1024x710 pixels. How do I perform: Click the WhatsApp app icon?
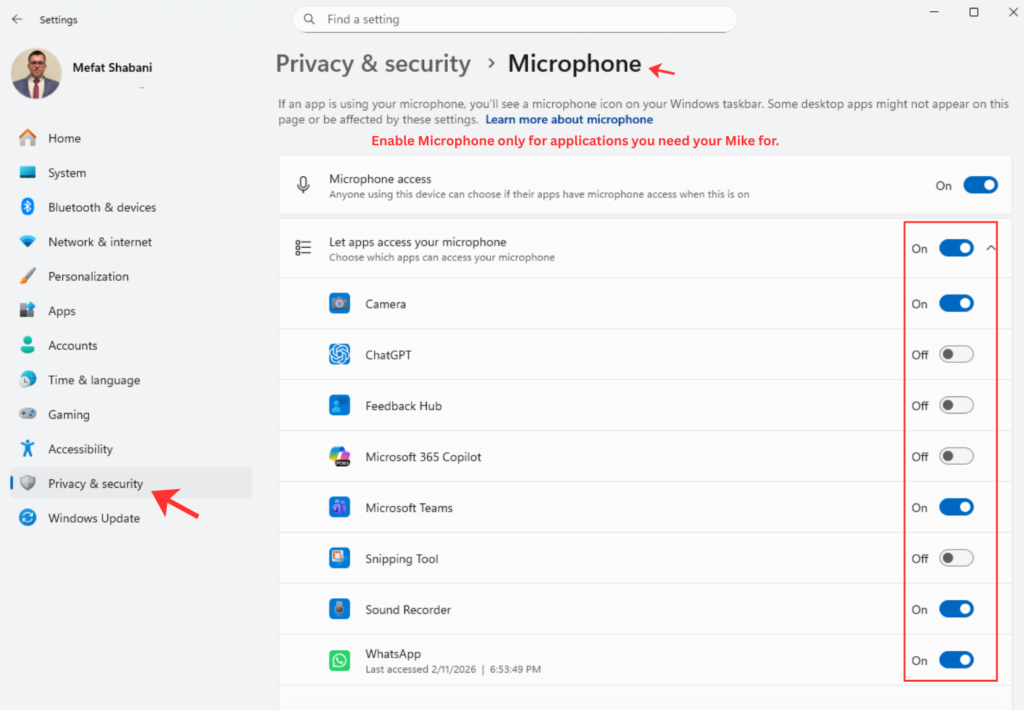[339, 661]
